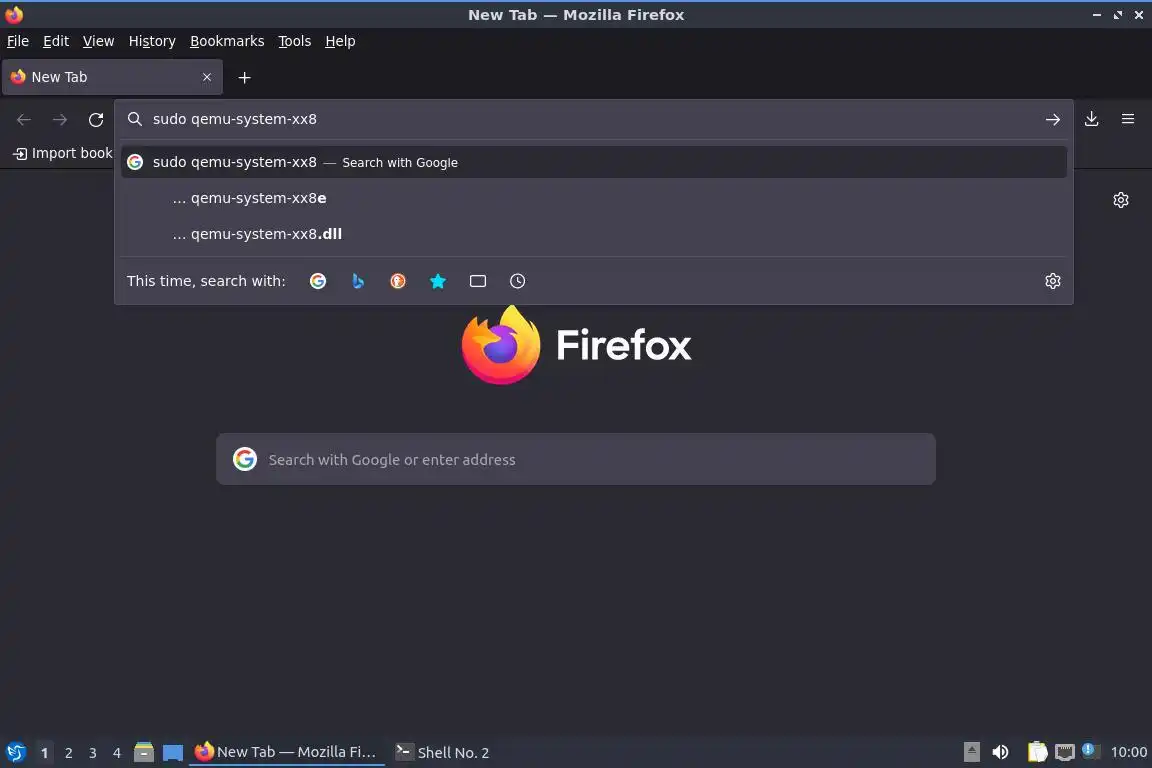Screen dimensions: 1152x768
Task: Select the New Tab tab
Action: pos(112,77)
